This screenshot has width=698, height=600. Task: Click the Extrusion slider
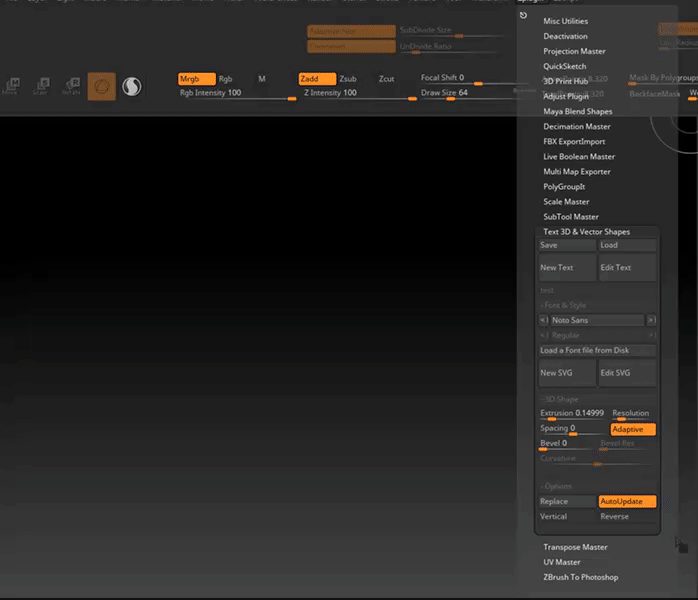(x=572, y=415)
